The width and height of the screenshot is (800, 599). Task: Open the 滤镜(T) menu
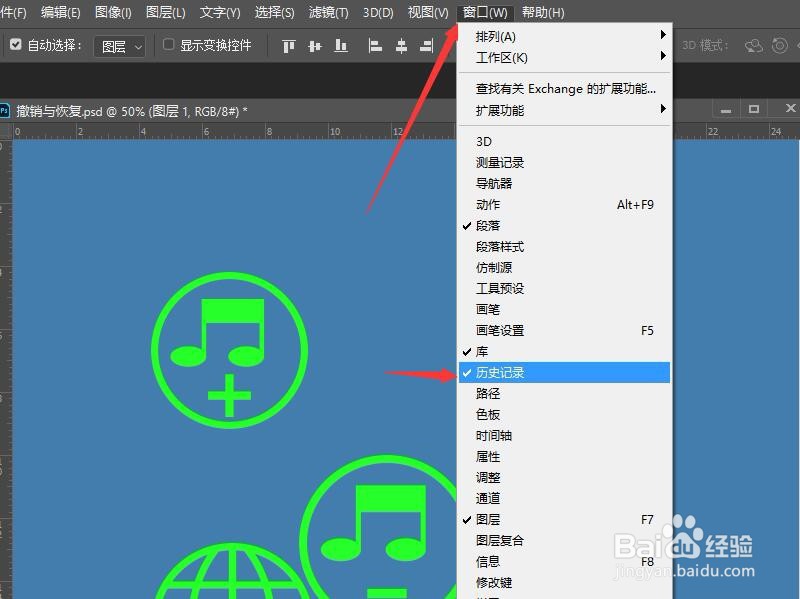coord(329,12)
